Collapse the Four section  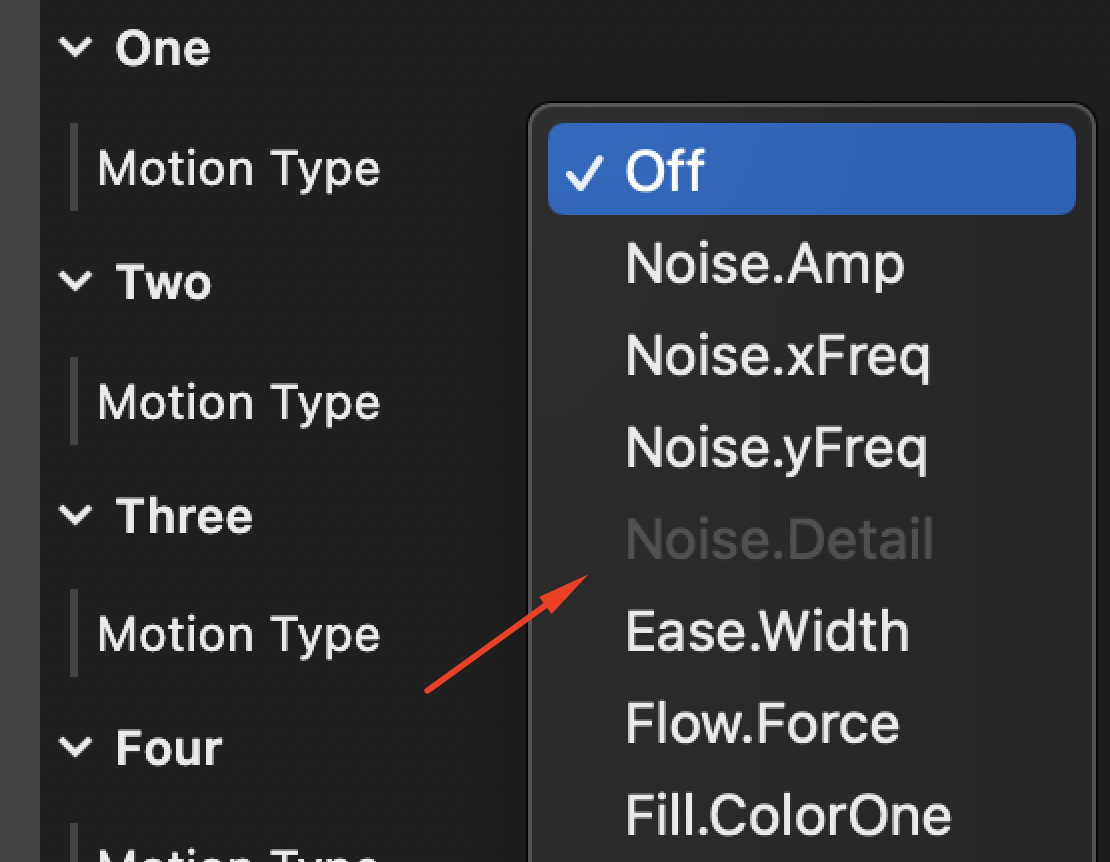pyautogui.click(x=77, y=747)
